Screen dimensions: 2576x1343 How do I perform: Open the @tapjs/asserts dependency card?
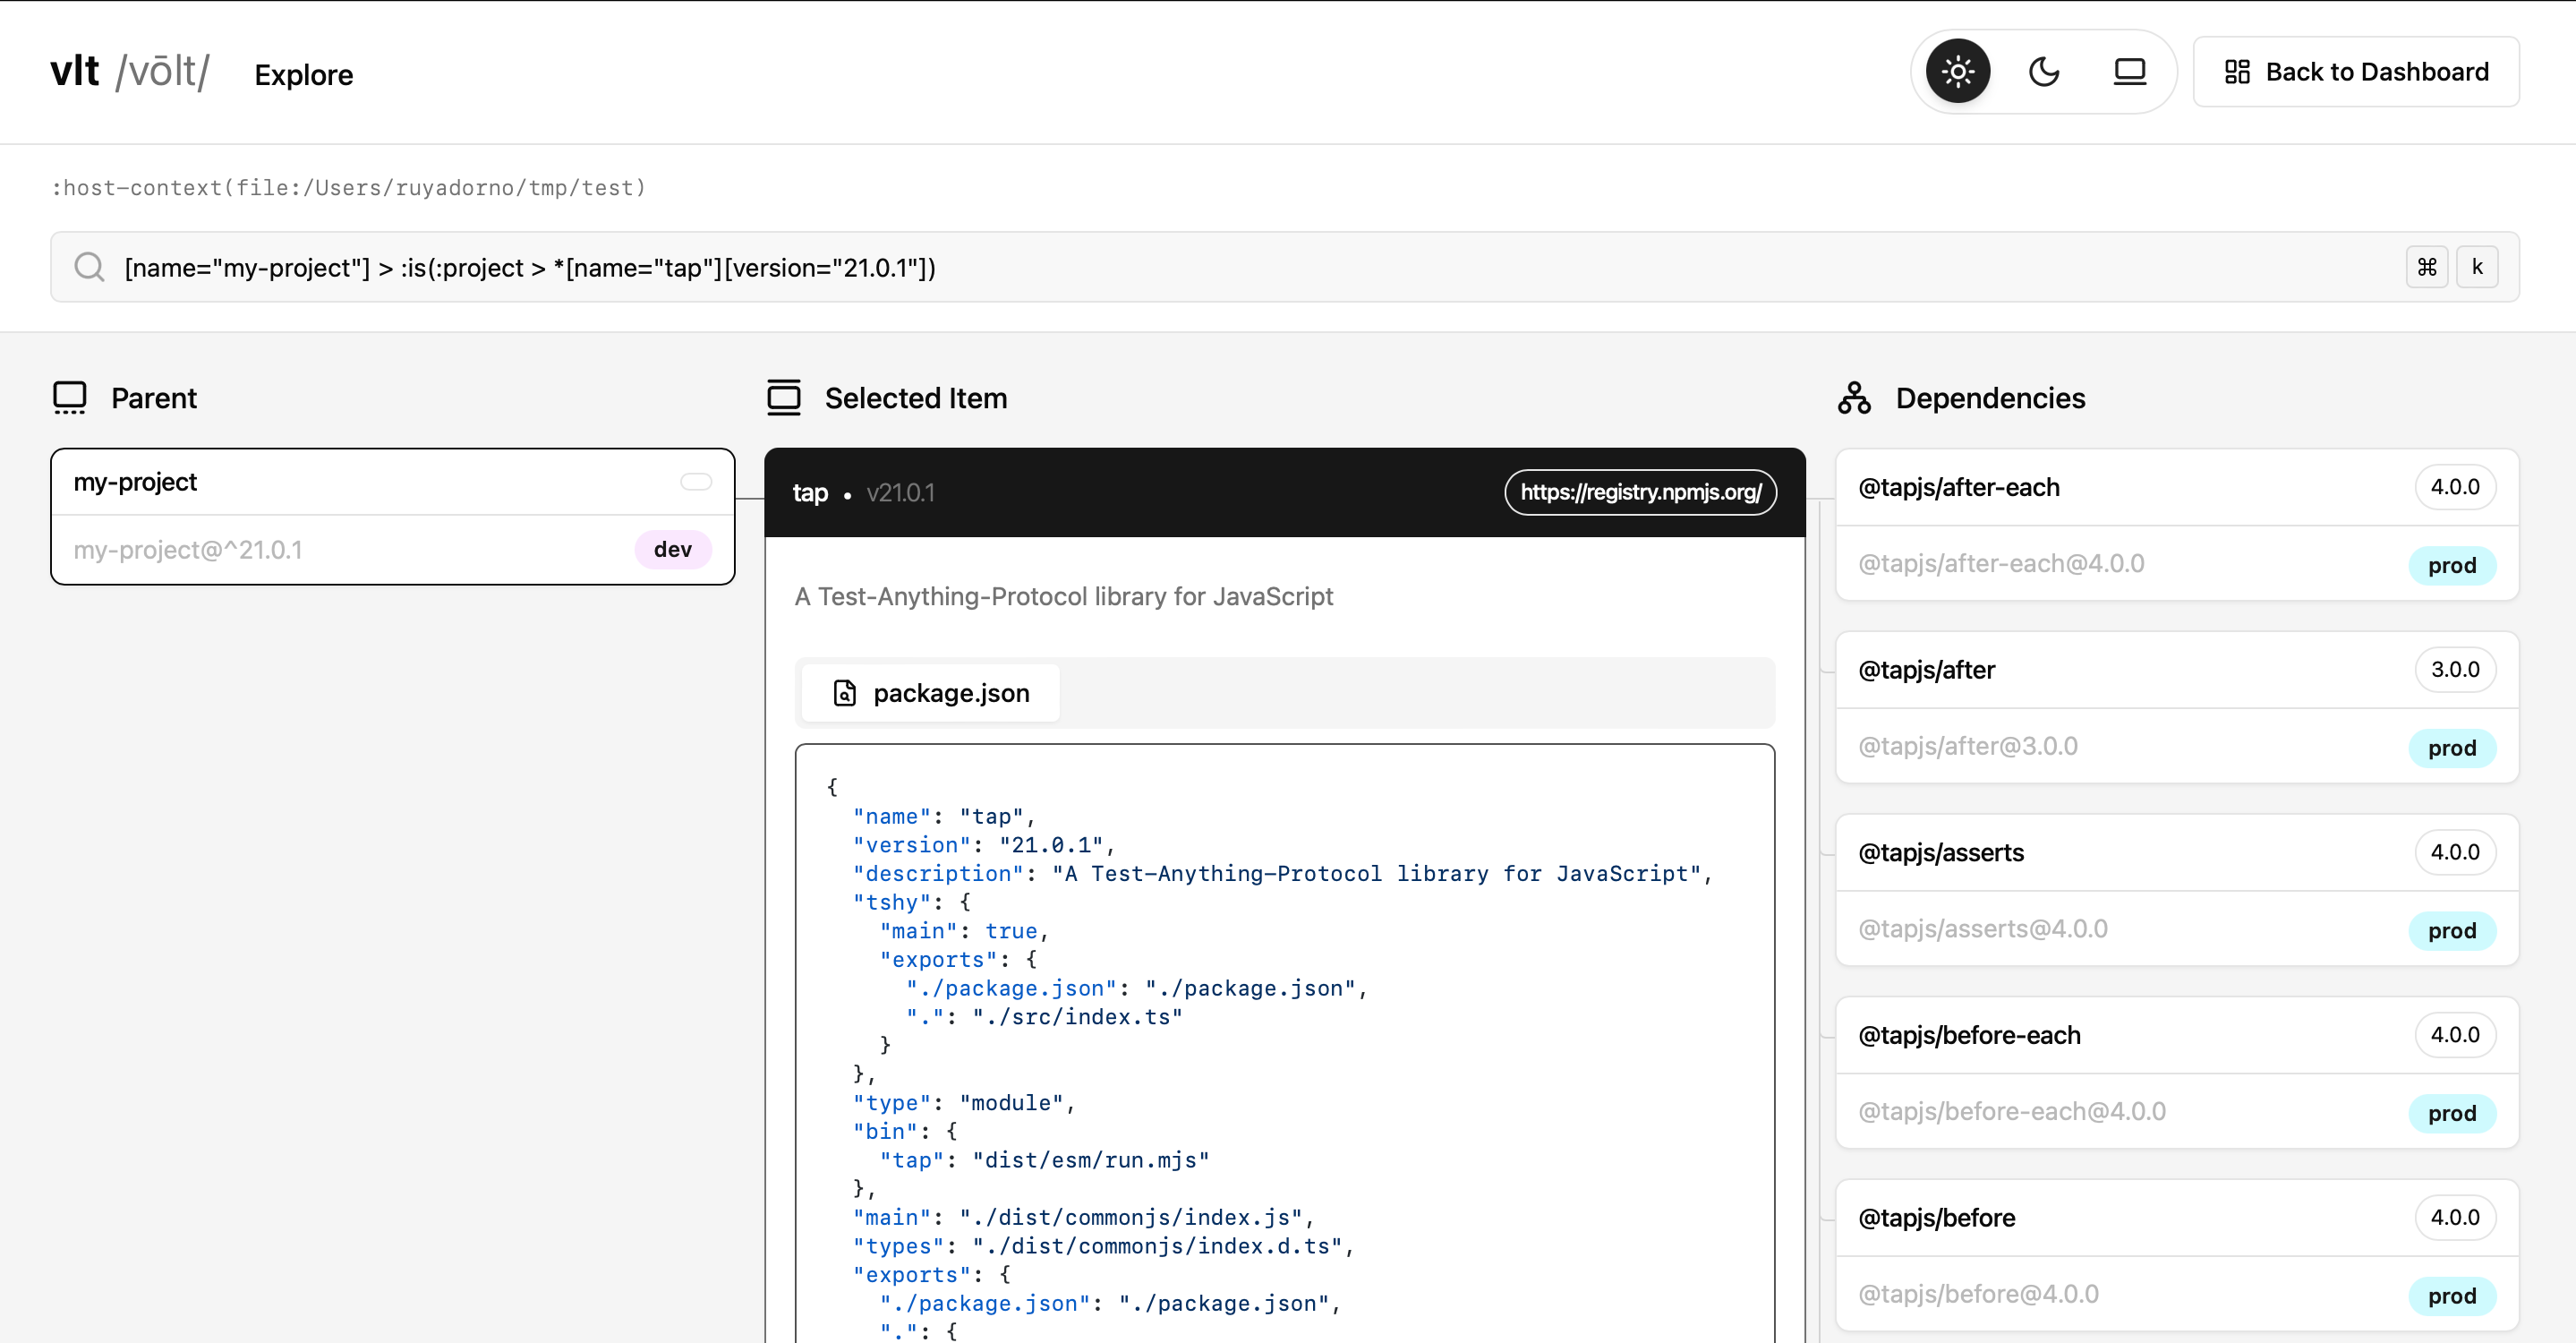pos(2177,891)
